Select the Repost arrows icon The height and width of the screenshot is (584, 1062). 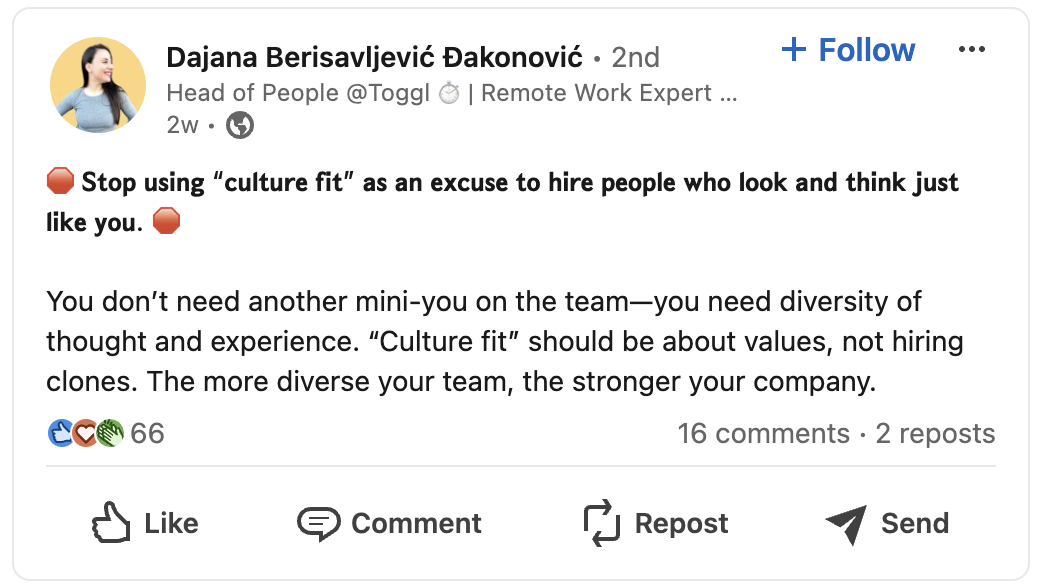tap(600, 522)
